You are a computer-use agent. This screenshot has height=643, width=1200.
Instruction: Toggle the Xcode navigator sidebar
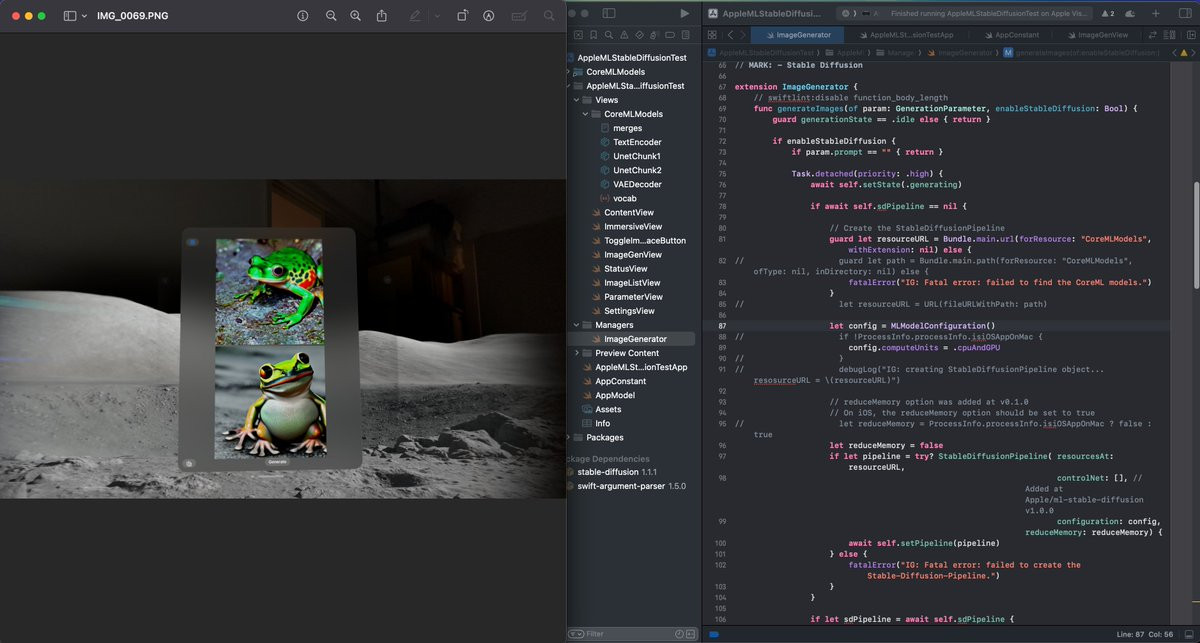[609, 14]
